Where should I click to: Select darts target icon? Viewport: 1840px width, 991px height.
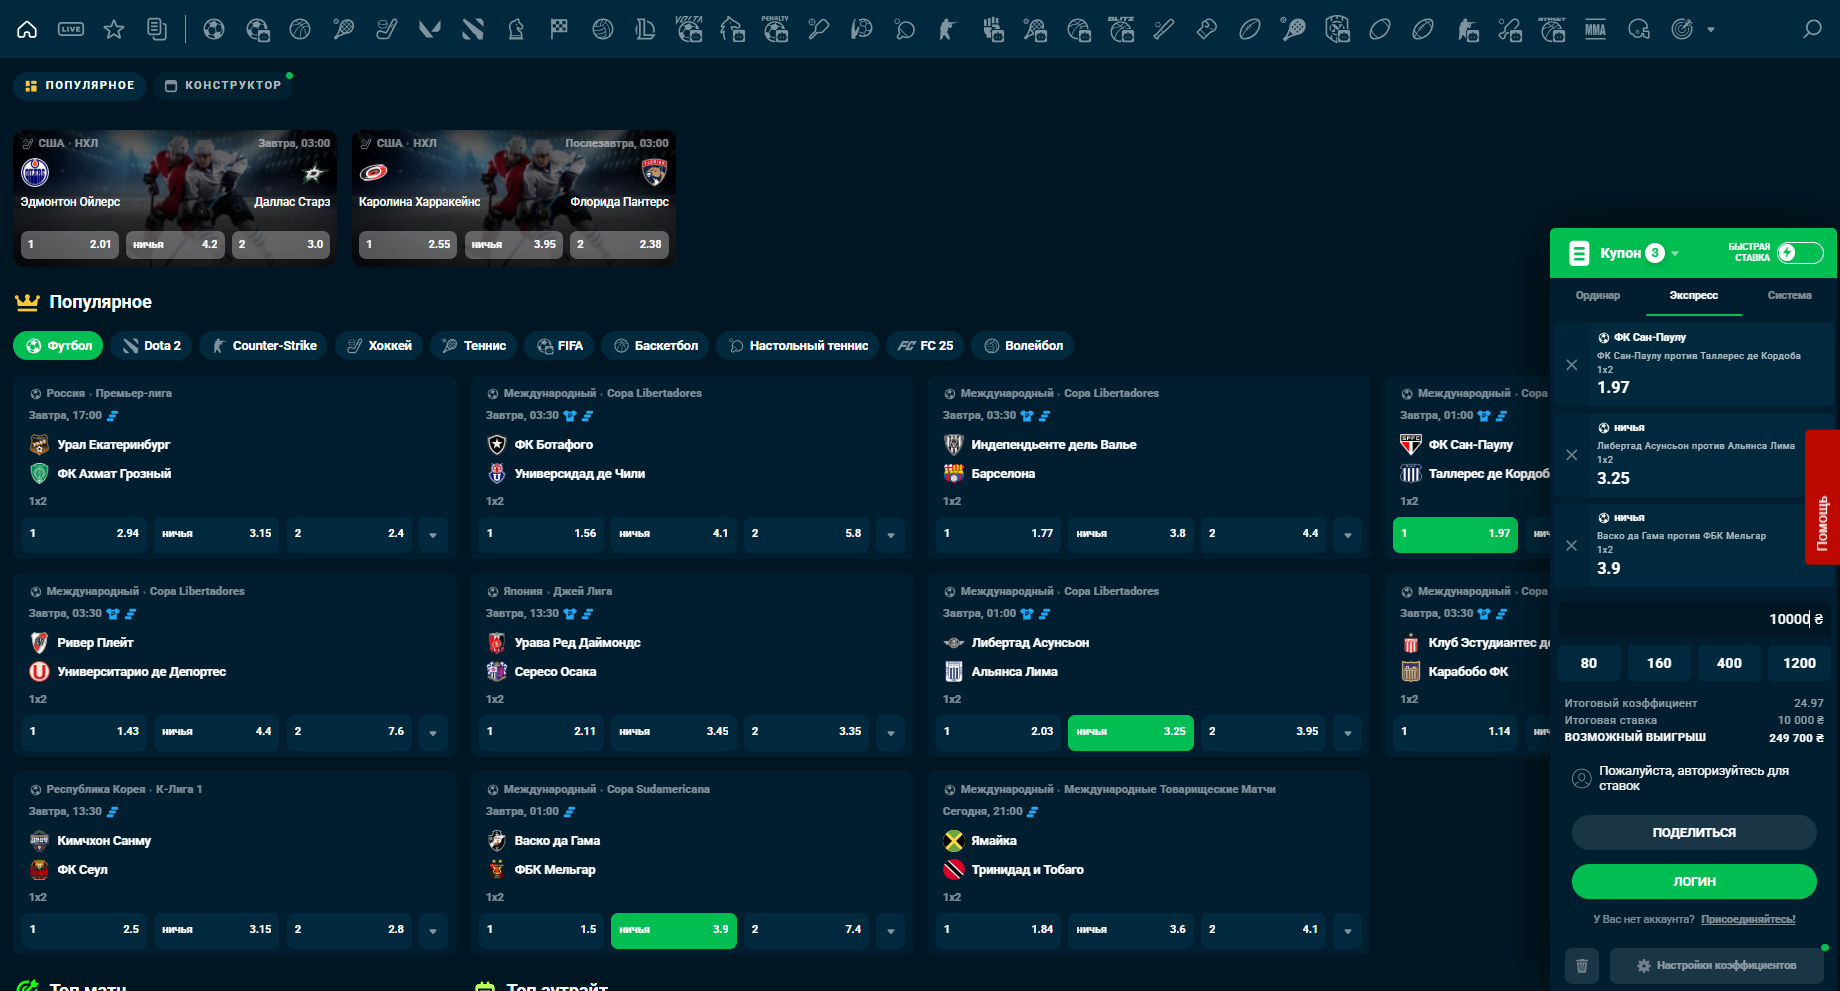point(1683,29)
